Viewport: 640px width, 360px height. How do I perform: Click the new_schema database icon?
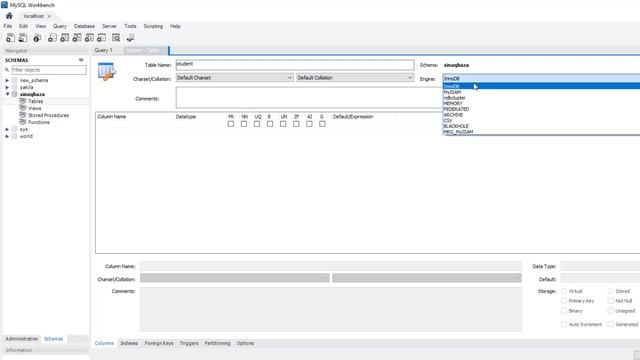(x=15, y=80)
